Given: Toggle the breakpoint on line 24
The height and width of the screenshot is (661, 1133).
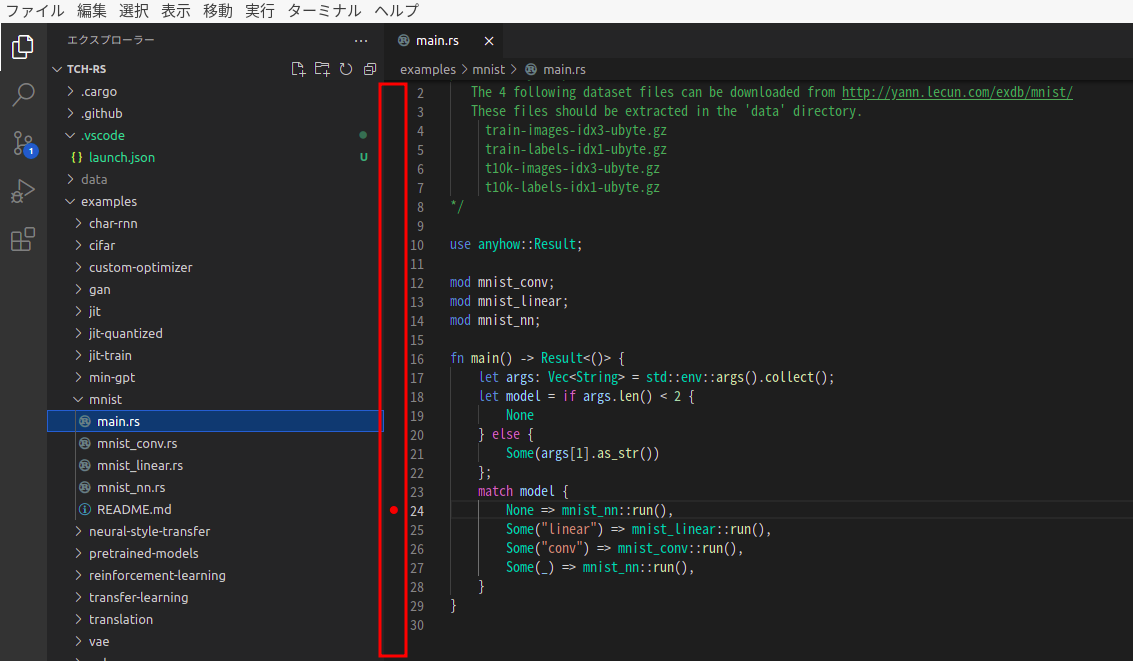Looking at the screenshot, I should 393,510.
